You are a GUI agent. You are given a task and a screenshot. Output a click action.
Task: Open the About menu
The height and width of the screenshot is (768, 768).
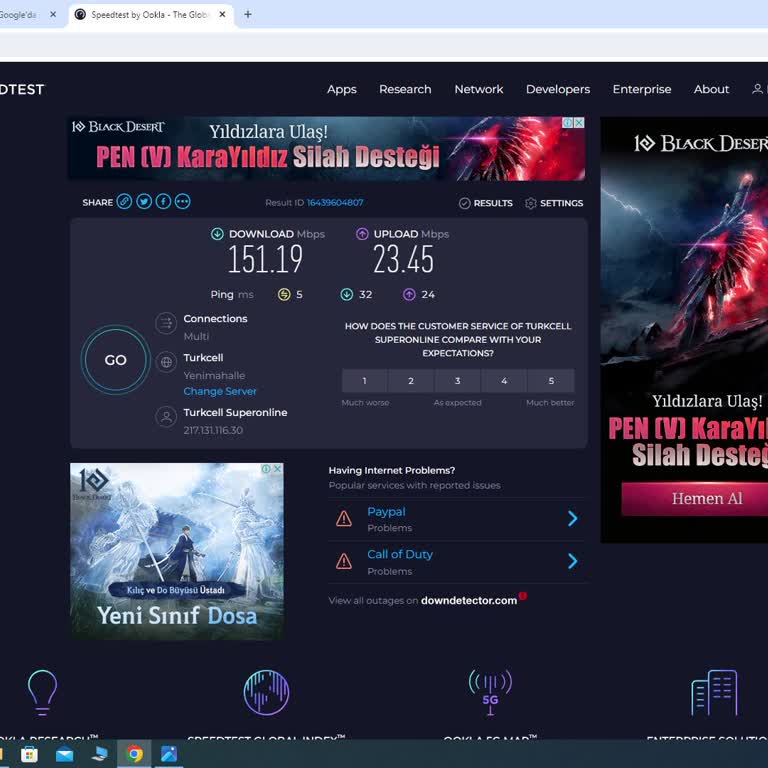[711, 89]
